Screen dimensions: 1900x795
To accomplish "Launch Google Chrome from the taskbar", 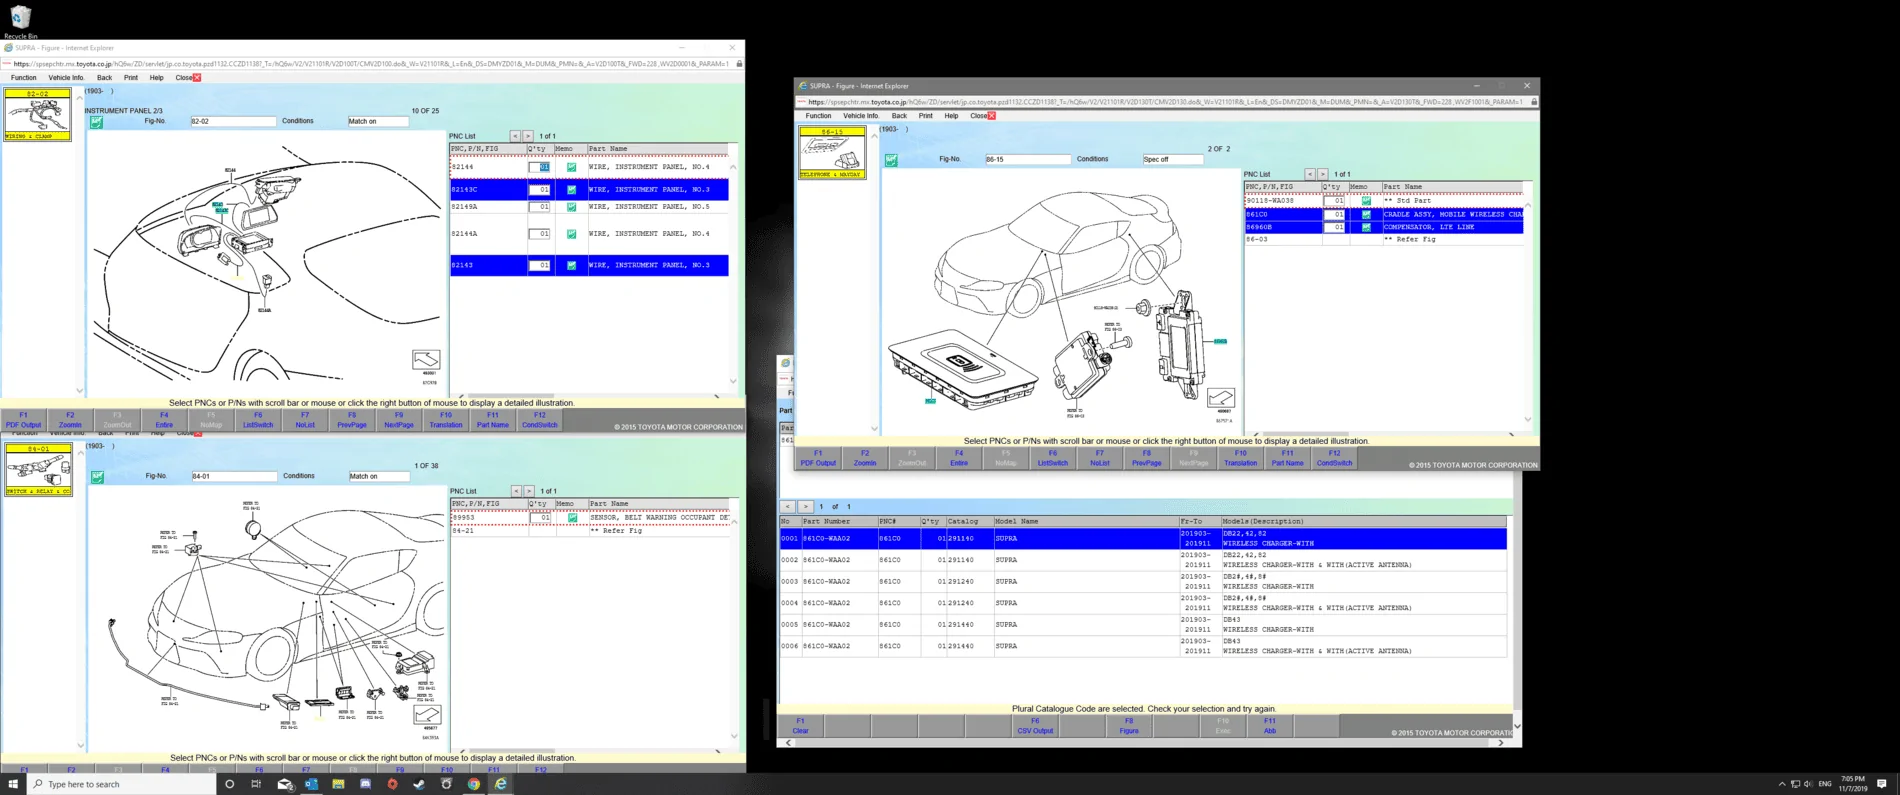I will tap(474, 784).
